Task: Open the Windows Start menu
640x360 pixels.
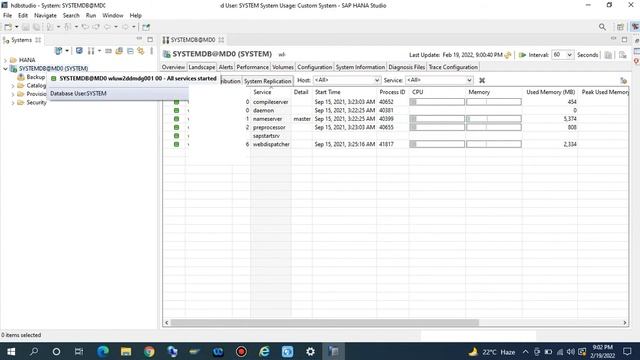Action: point(11,351)
